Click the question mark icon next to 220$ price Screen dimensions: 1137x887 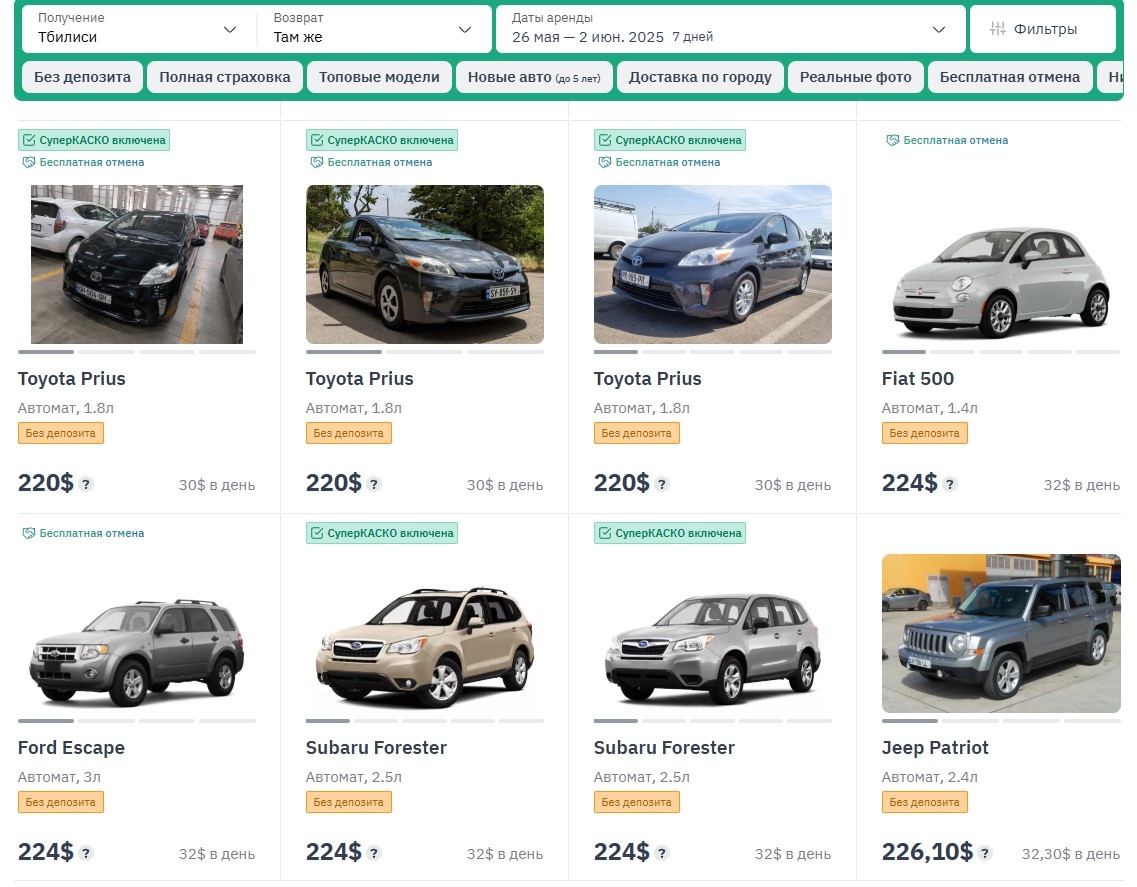coord(87,484)
